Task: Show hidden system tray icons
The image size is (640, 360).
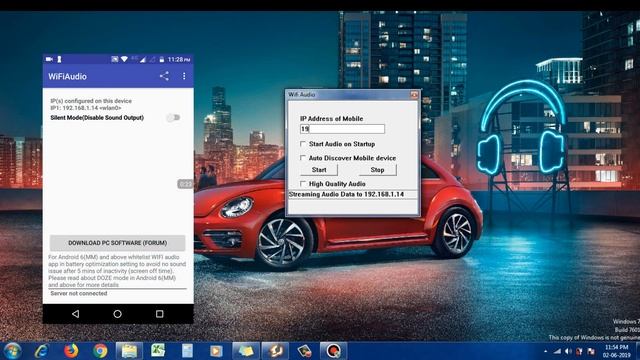Action: [x=546, y=351]
